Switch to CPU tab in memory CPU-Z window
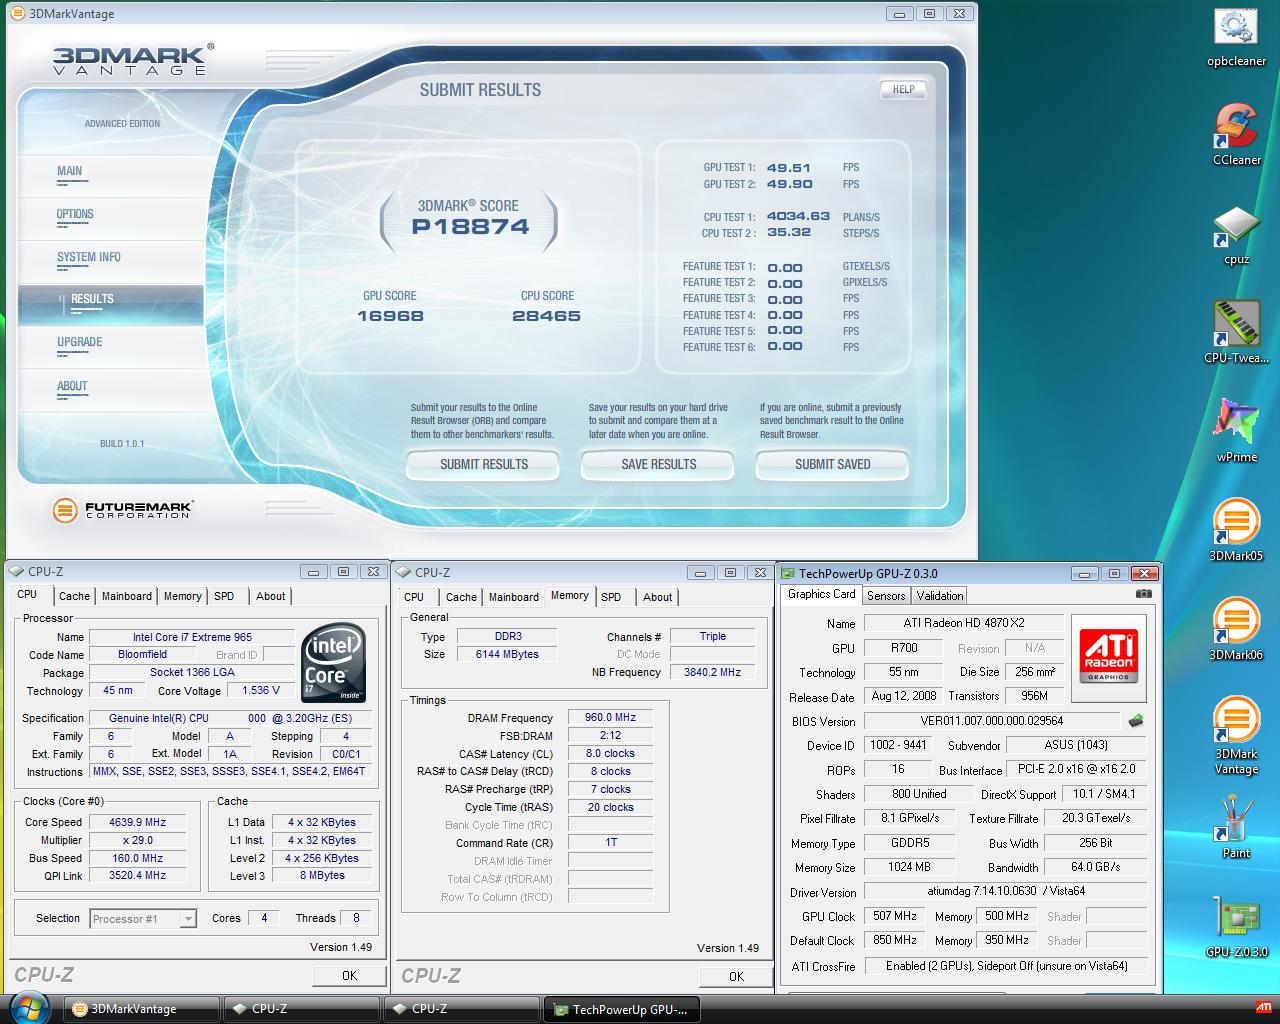Image resolution: width=1280 pixels, height=1024 pixels. point(414,597)
